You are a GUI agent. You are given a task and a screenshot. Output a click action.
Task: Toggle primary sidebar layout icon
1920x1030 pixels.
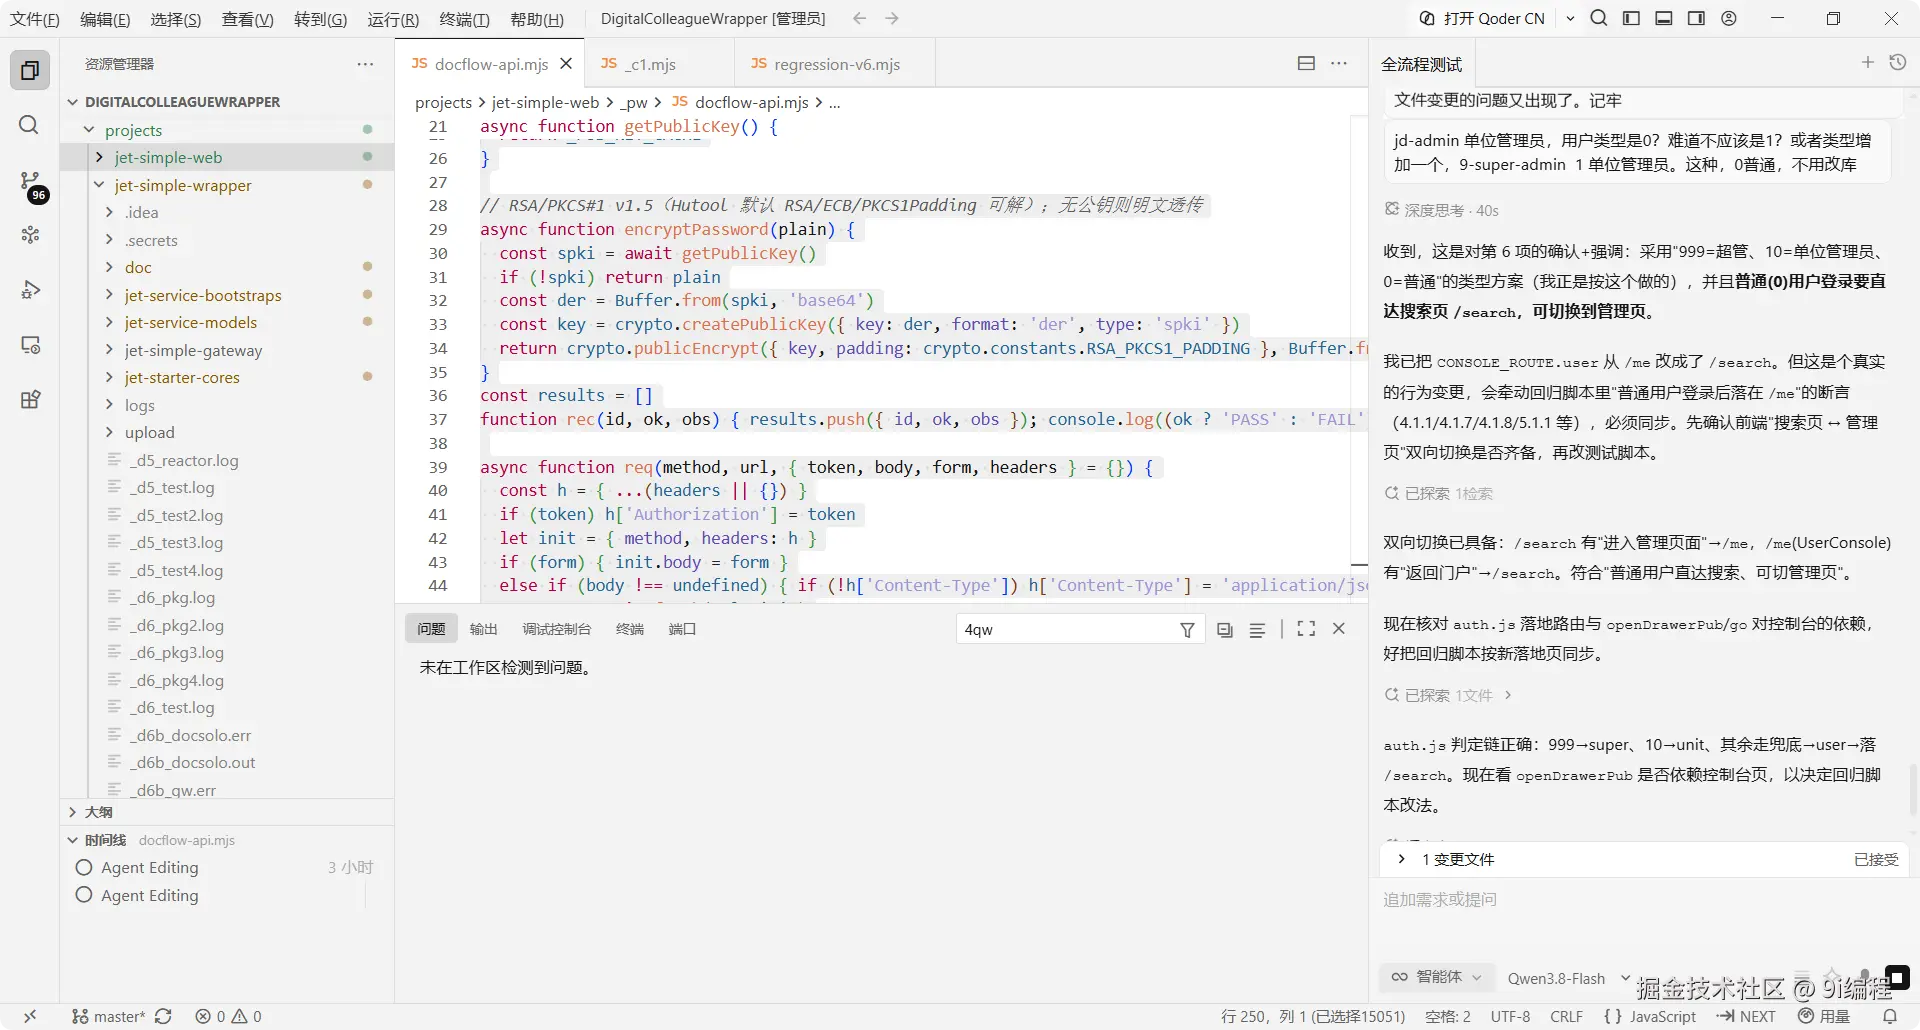click(x=1631, y=18)
